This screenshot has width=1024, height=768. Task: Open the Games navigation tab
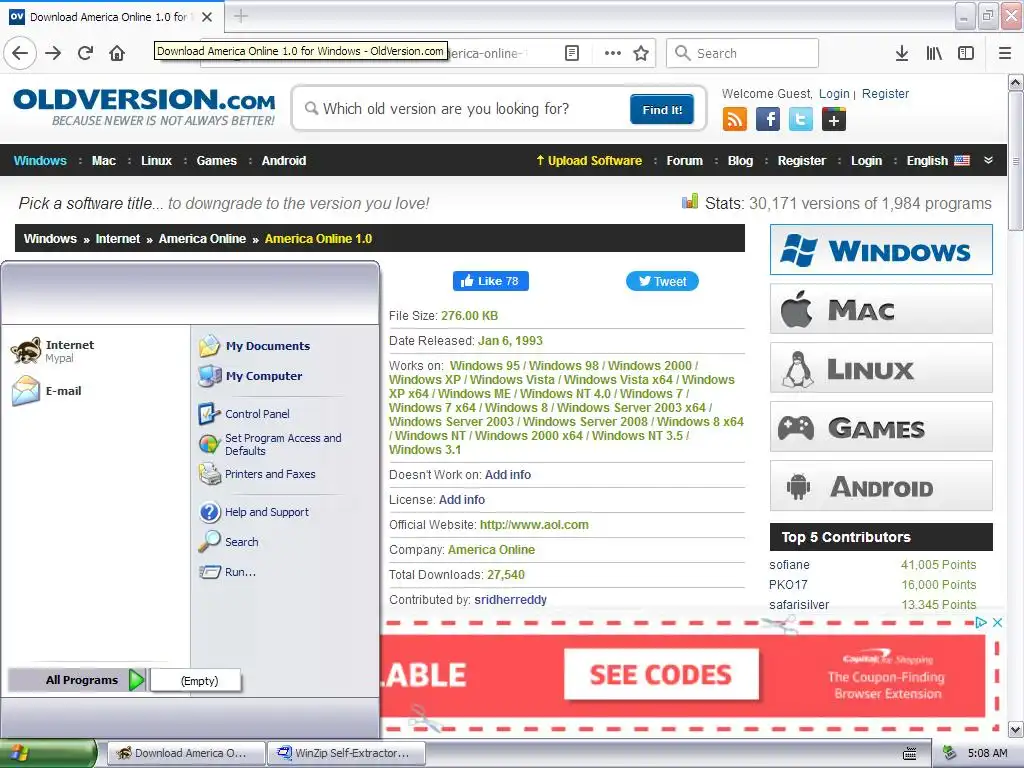click(216, 161)
